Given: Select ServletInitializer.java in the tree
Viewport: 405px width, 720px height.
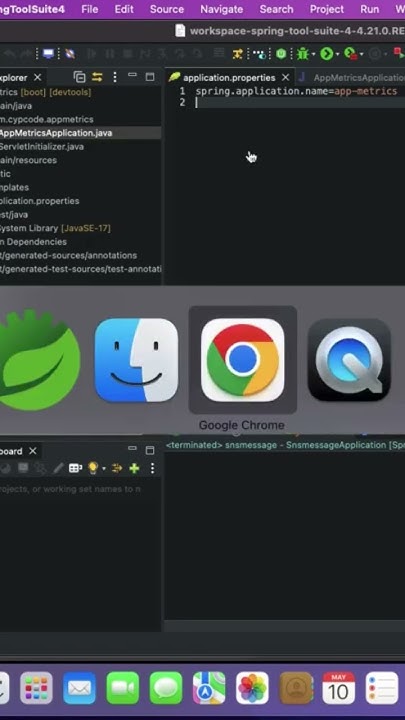Looking at the screenshot, I should [42, 147].
